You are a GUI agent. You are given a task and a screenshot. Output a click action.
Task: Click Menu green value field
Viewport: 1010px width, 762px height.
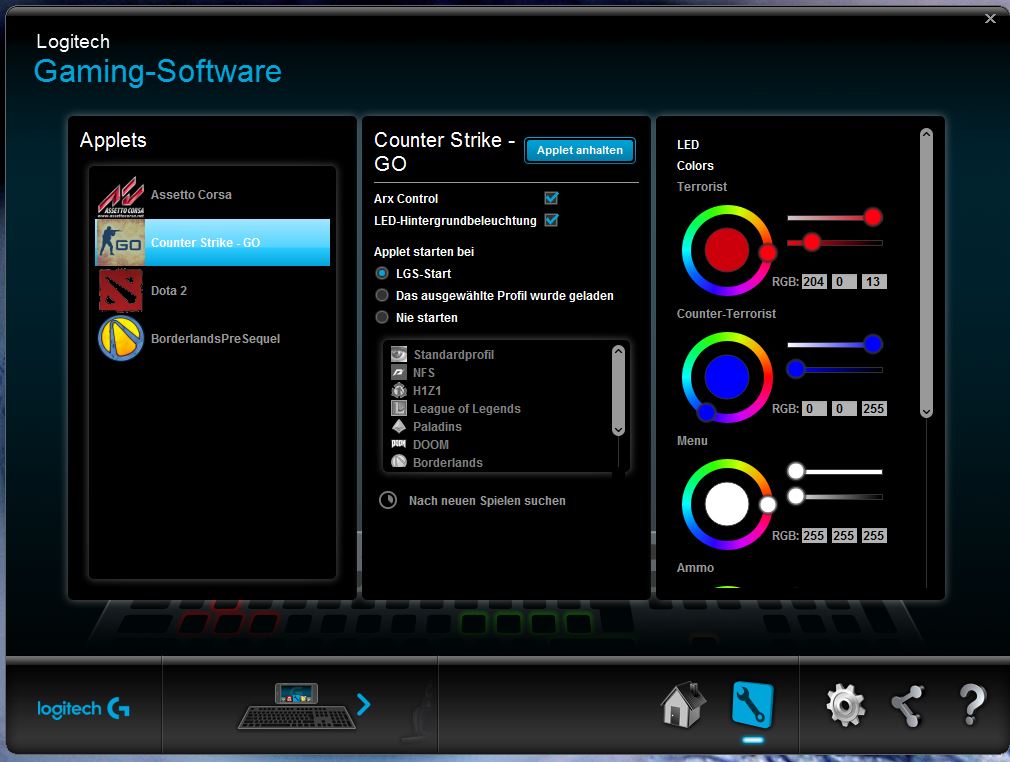click(843, 535)
